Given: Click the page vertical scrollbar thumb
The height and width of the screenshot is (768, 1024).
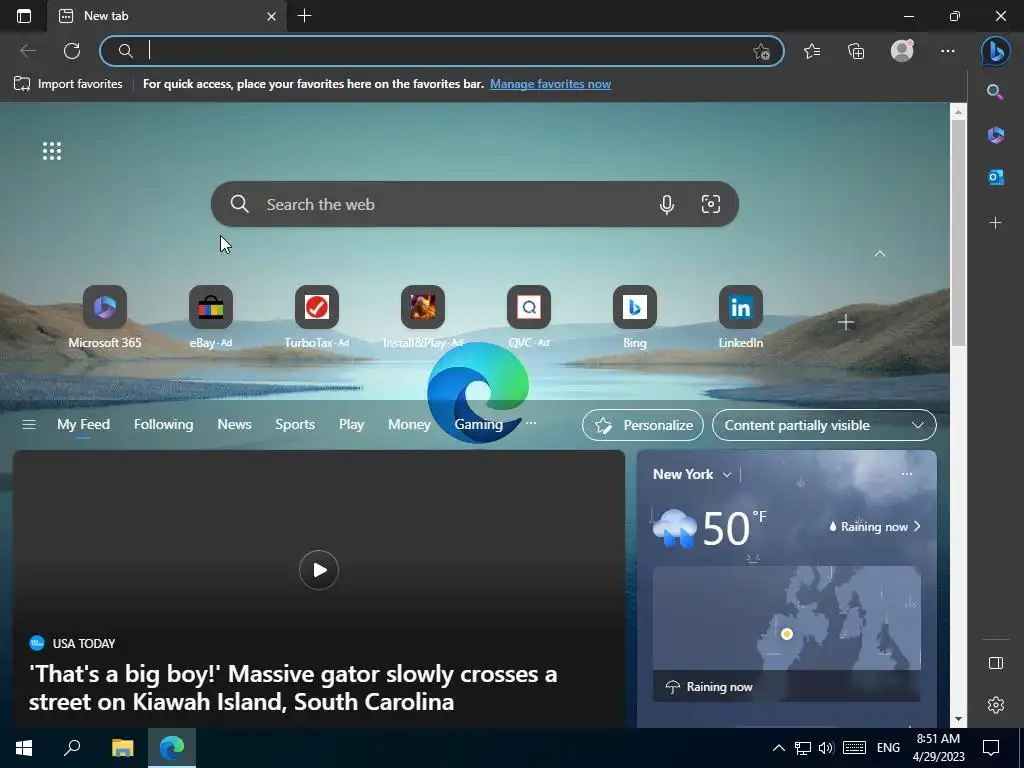Looking at the screenshot, I should point(958,232).
